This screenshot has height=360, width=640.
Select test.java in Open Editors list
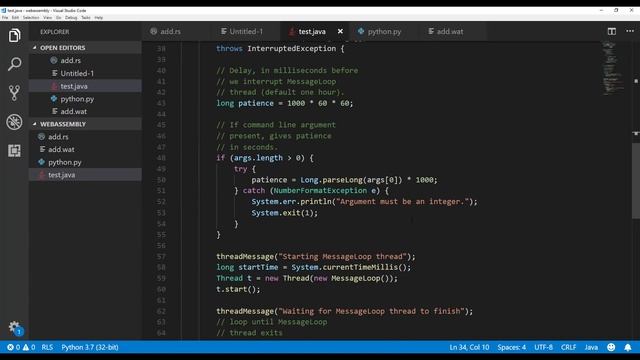85,86
